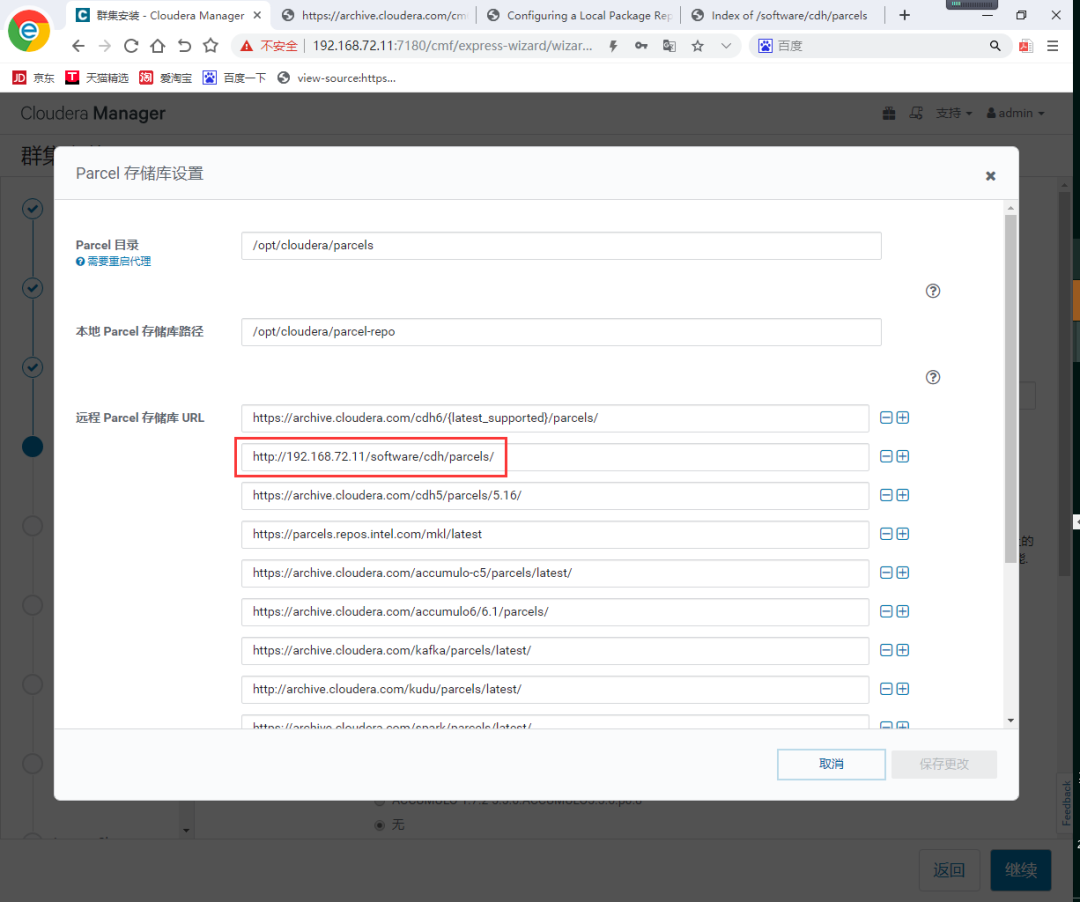Switch to 群集安装 Cloudera Manager tab

click(x=169, y=15)
